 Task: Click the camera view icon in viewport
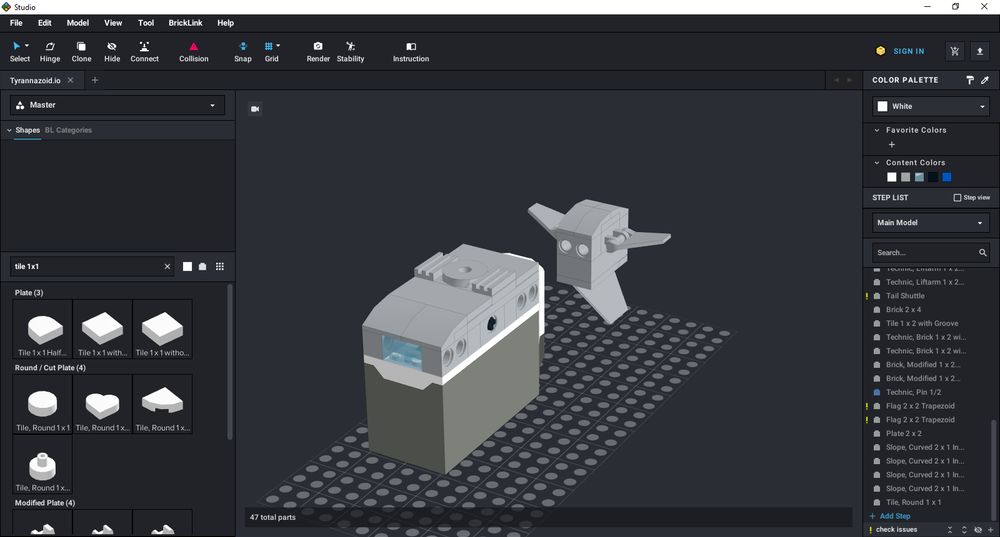255,109
